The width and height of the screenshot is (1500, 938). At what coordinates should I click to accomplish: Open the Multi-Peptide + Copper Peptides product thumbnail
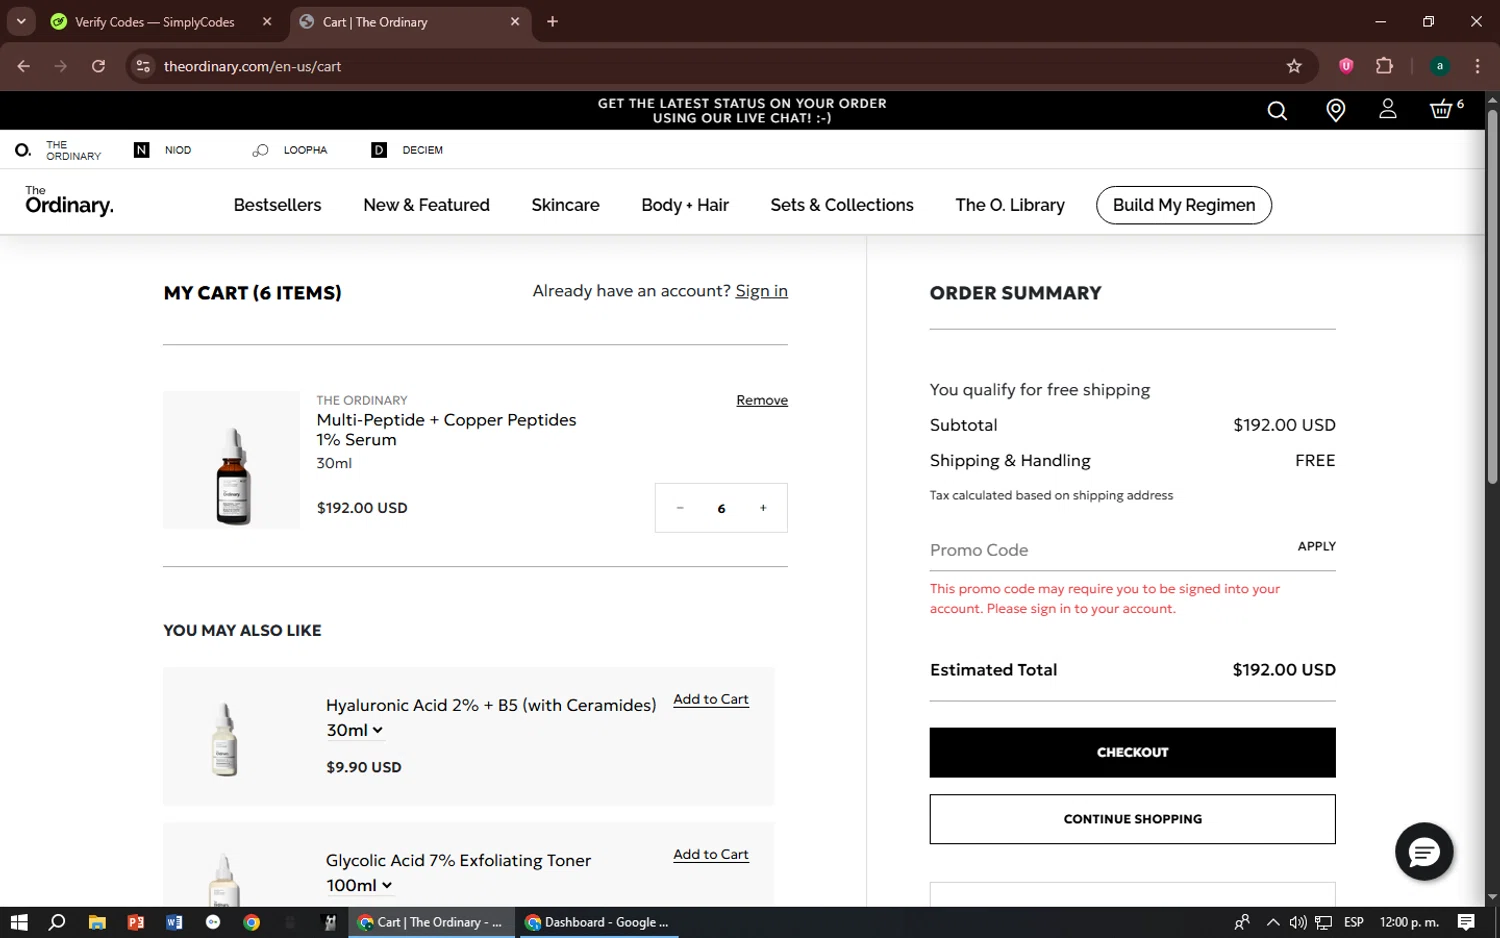(231, 460)
